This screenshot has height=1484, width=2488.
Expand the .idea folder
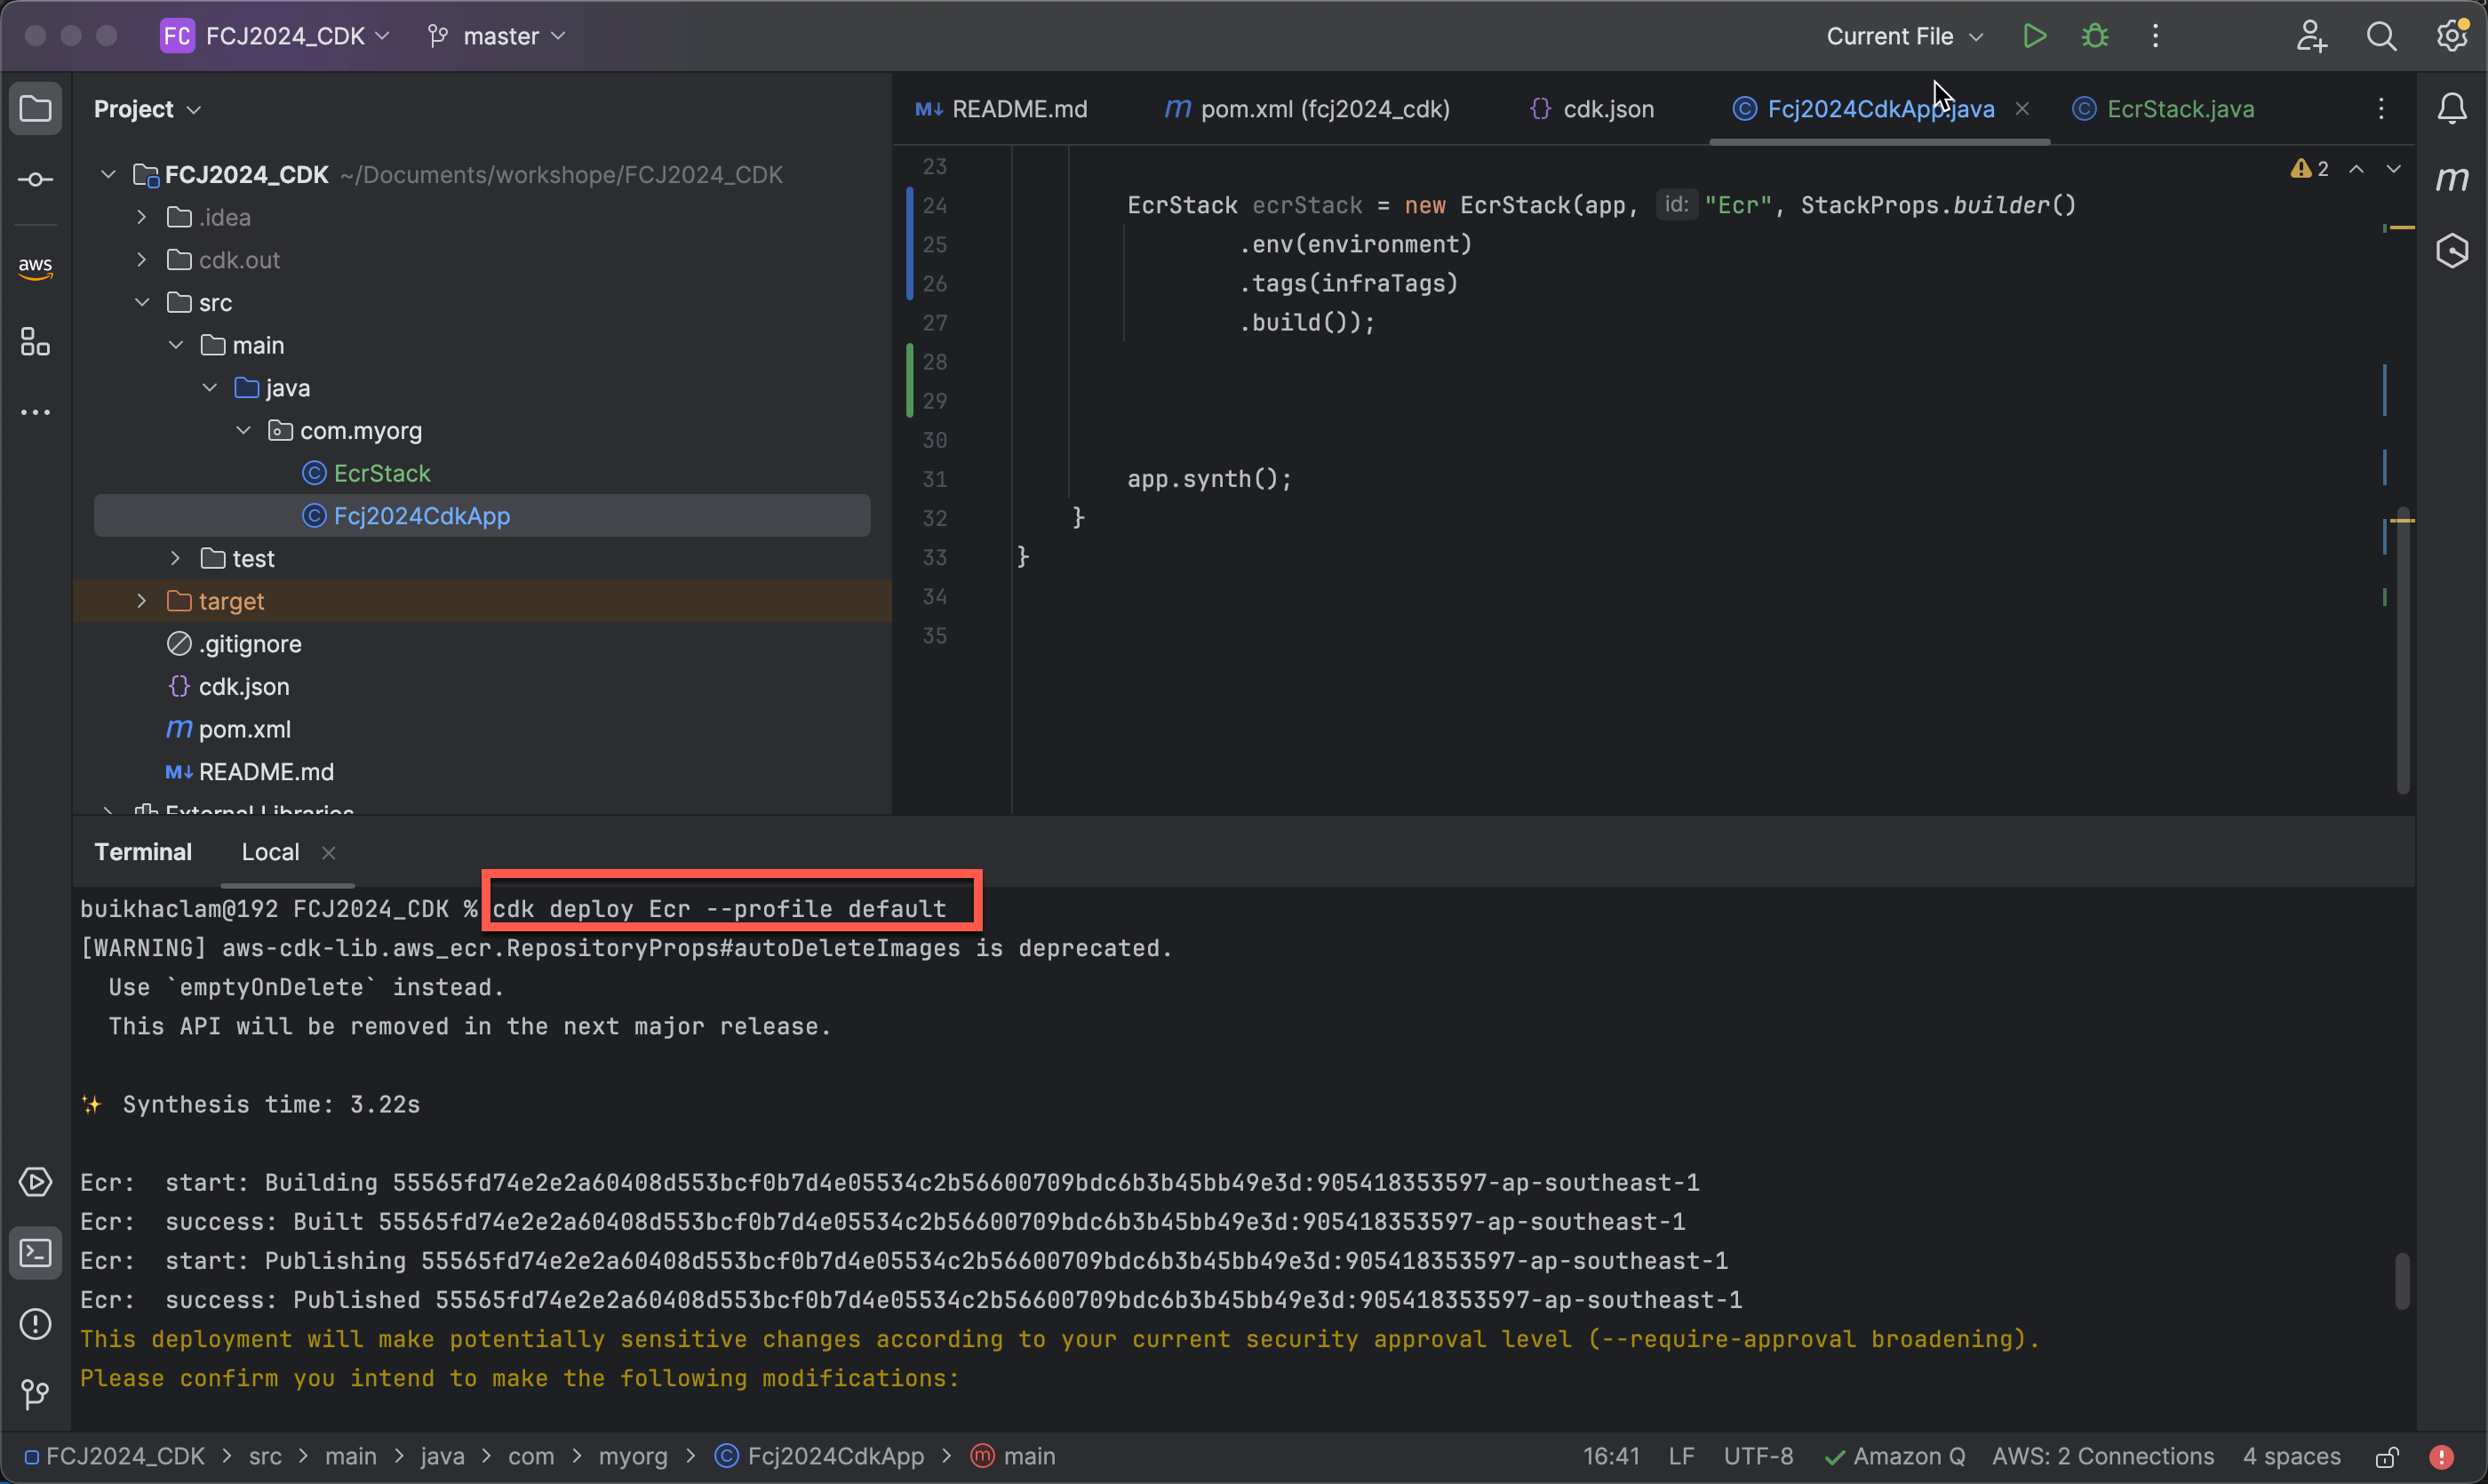pos(142,217)
